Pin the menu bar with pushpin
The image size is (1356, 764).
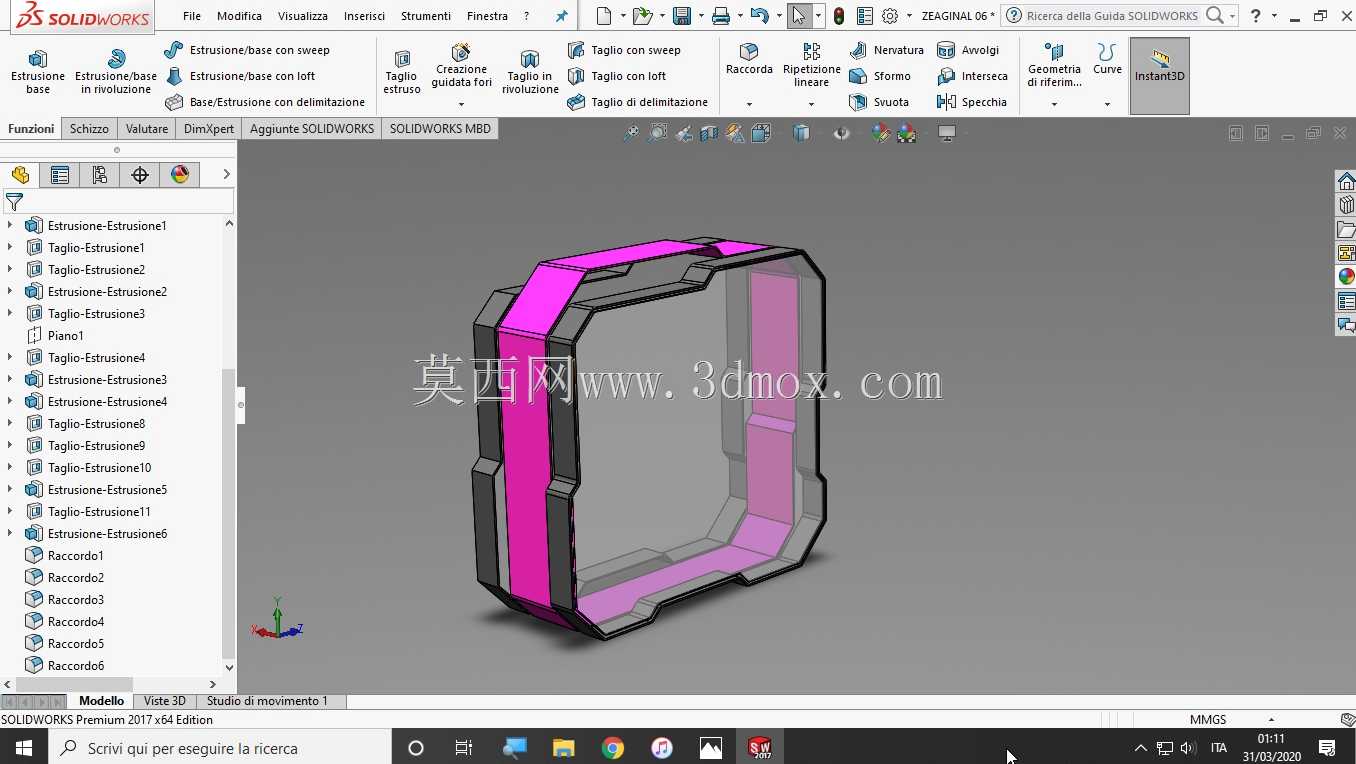(561, 16)
